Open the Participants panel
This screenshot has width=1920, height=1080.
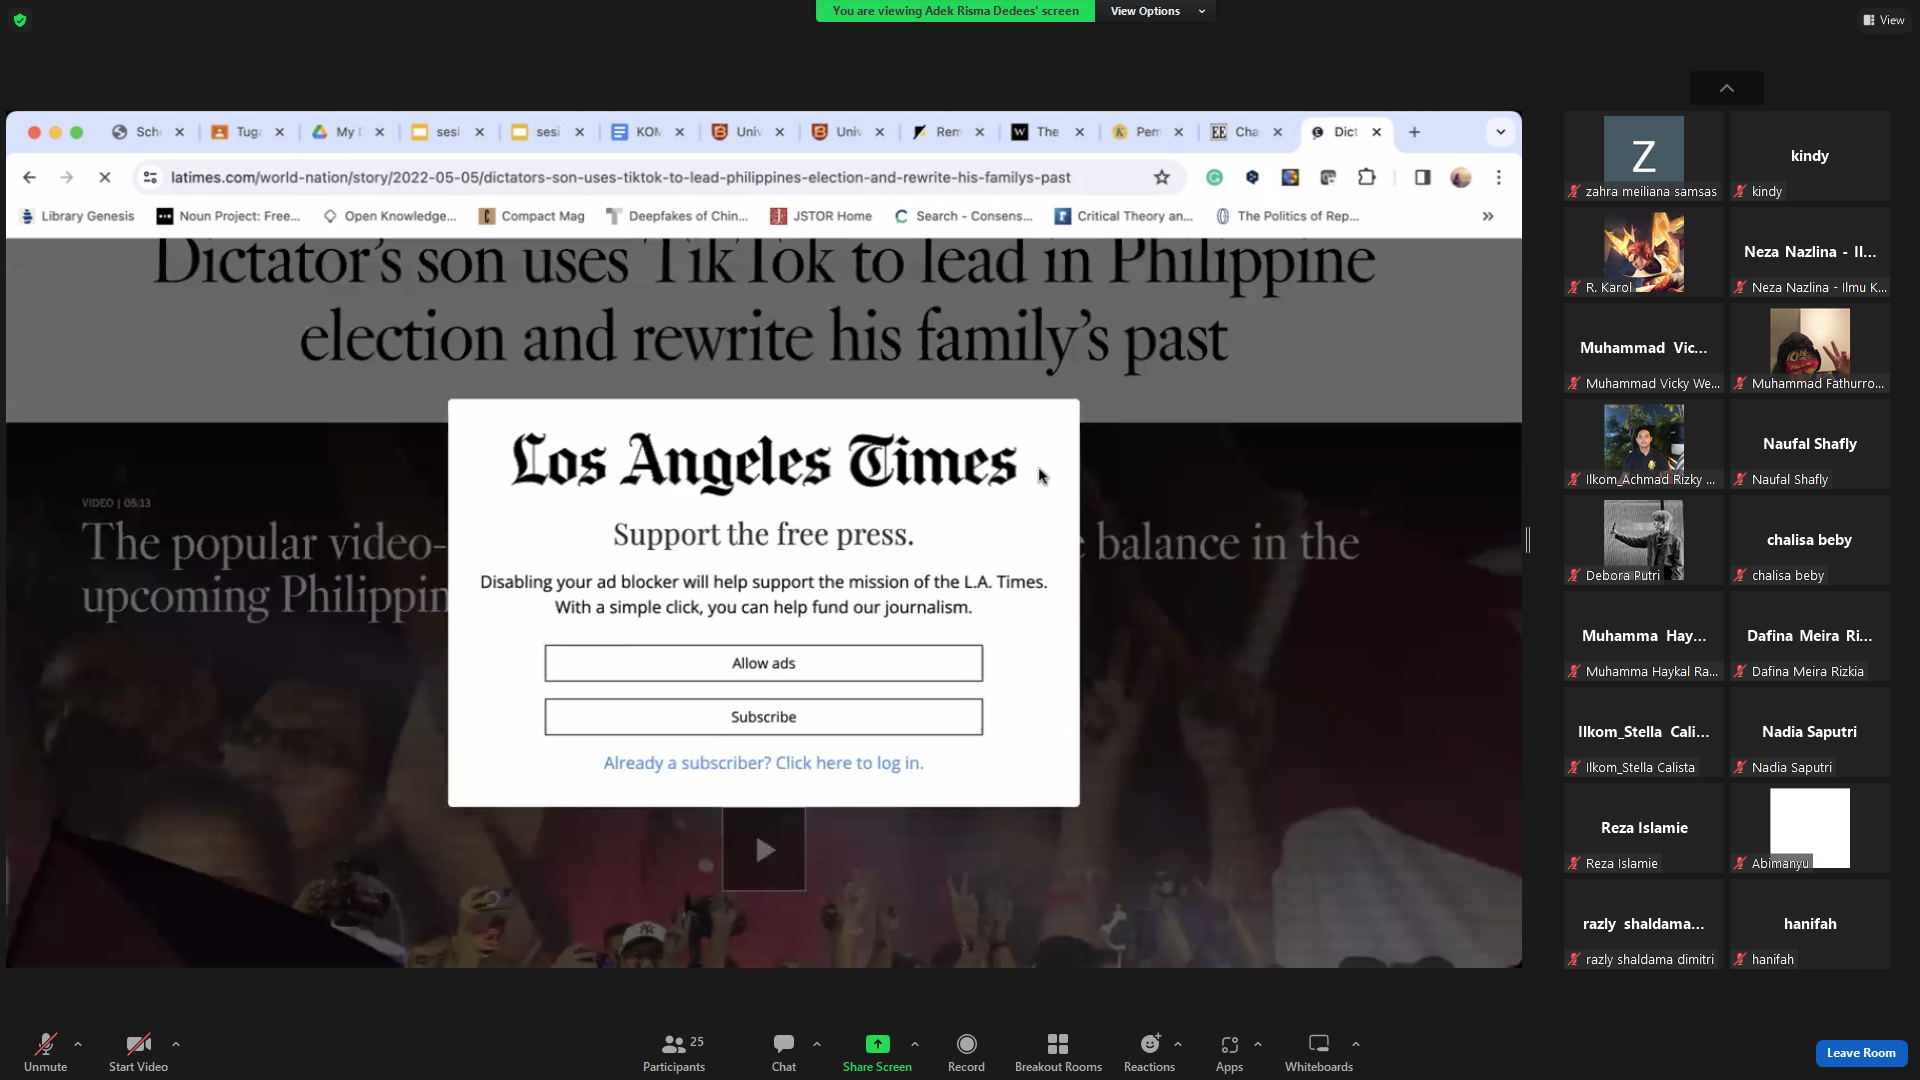(x=674, y=1052)
